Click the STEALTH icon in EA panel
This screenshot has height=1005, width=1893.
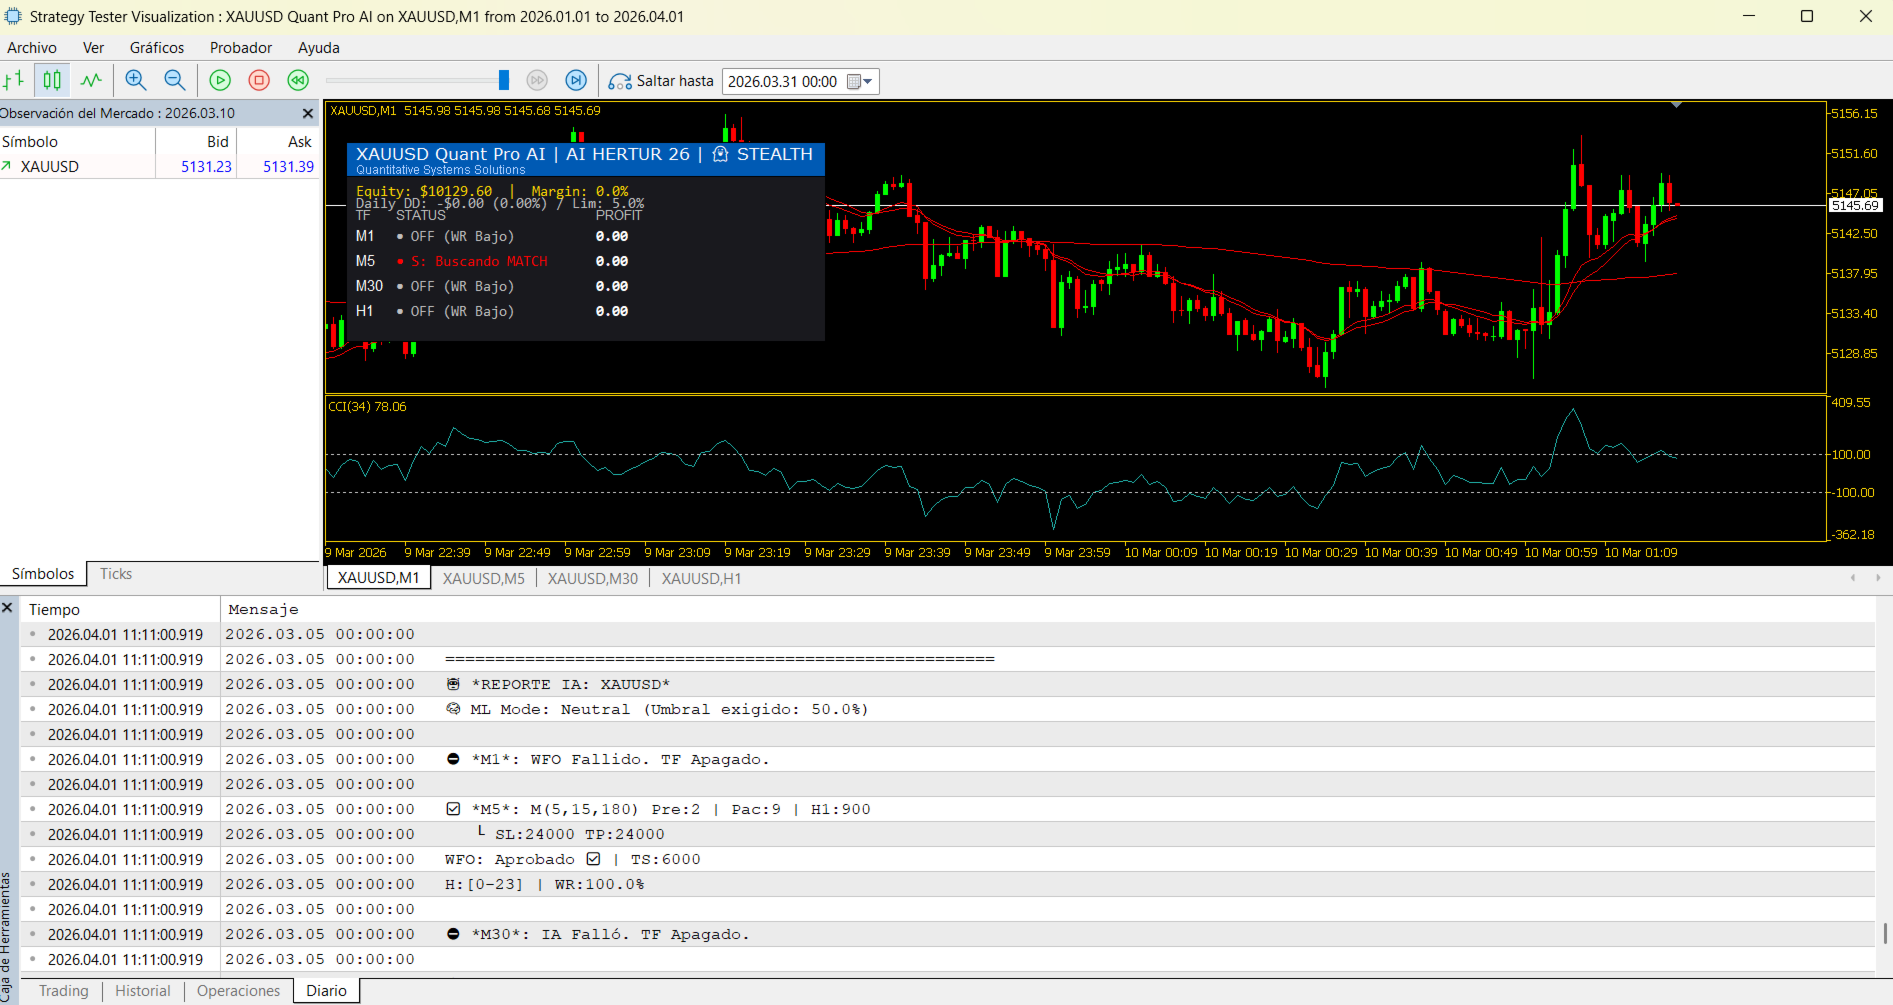[720, 154]
